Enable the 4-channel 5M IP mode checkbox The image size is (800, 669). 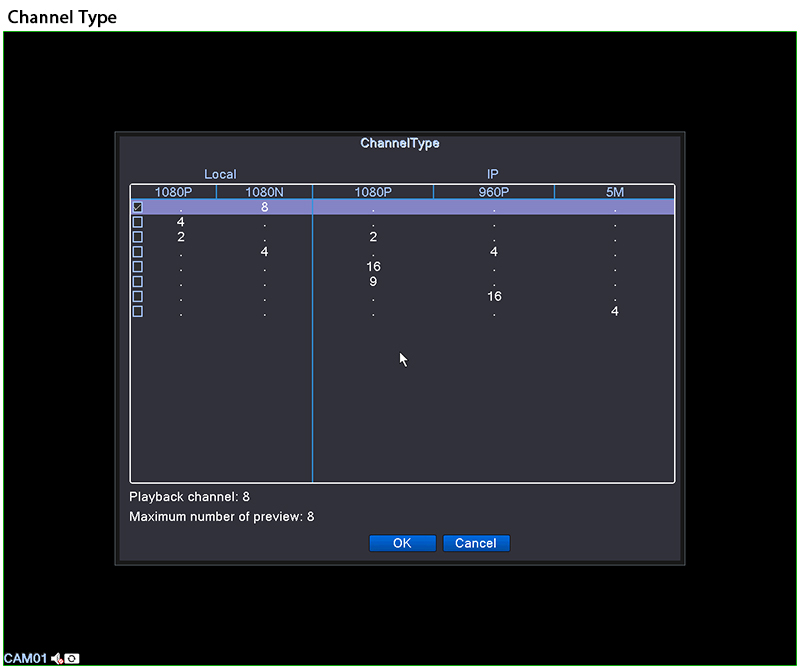point(138,312)
